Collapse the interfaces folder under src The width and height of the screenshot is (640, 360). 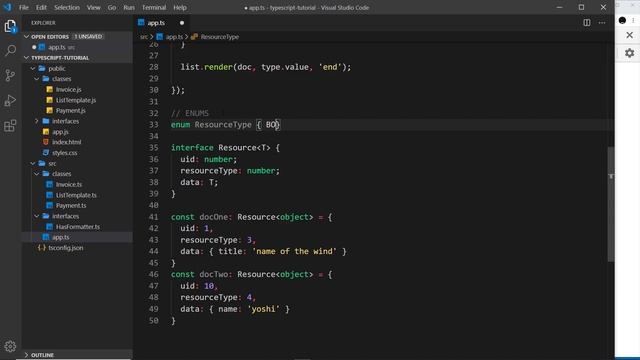(37, 216)
